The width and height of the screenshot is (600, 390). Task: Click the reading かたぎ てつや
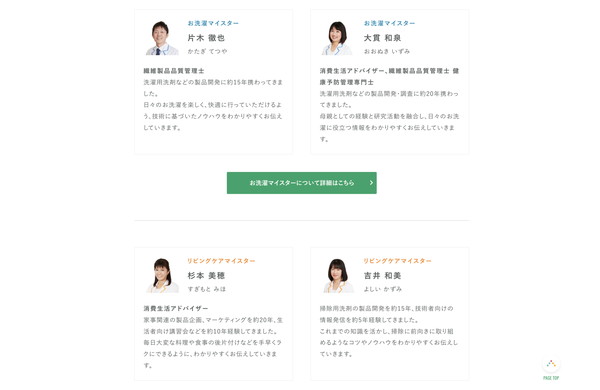(x=207, y=51)
